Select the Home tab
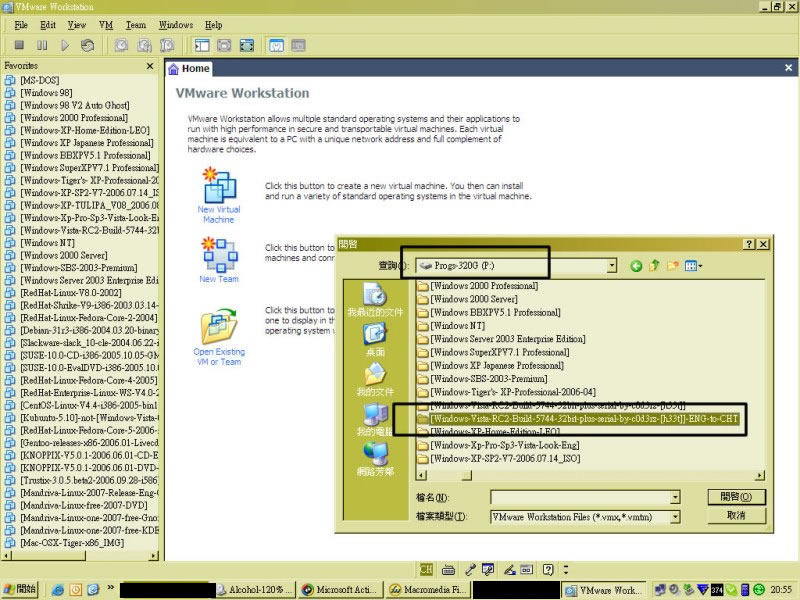Viewport: 800px width, 600px height. (189, 68)
